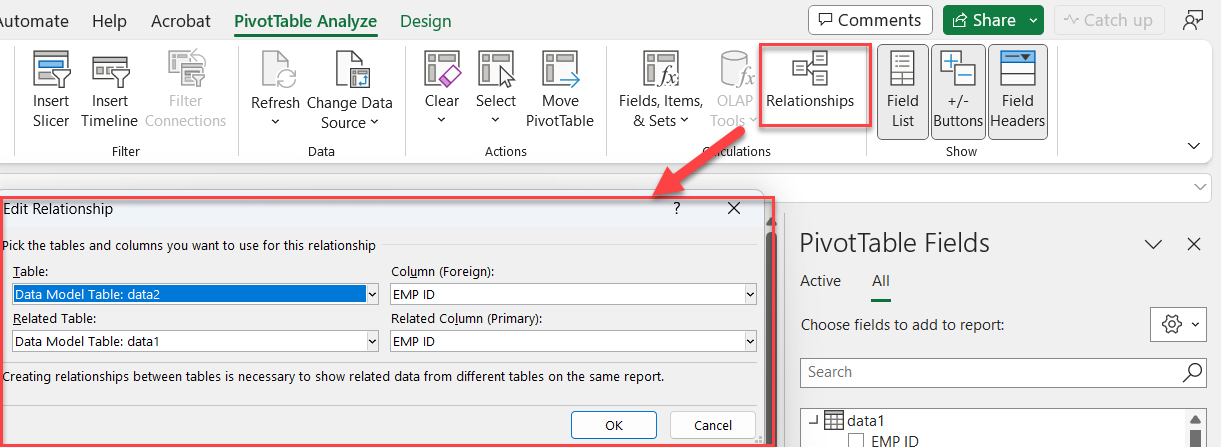This screenshot has width=1221, height=447.
Task: Open the Column (Foreign) dropdown
Action: pos(750,294)
